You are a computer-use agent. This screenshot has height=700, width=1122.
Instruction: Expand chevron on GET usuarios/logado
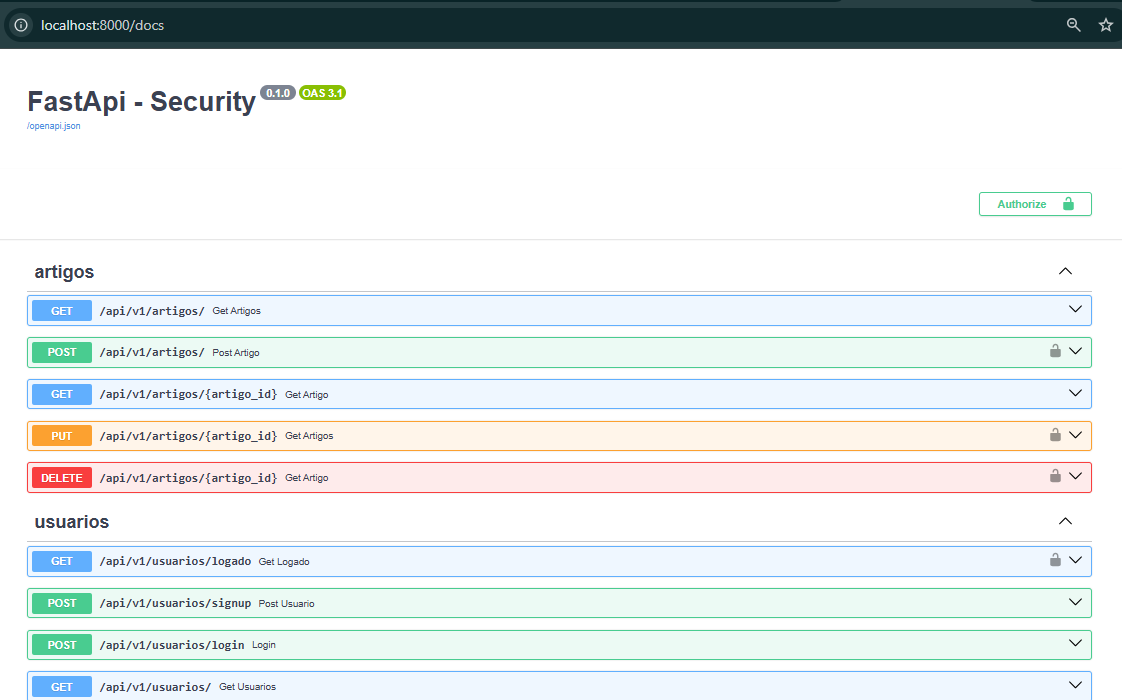pyautogui.click(x=1075, y=560)
